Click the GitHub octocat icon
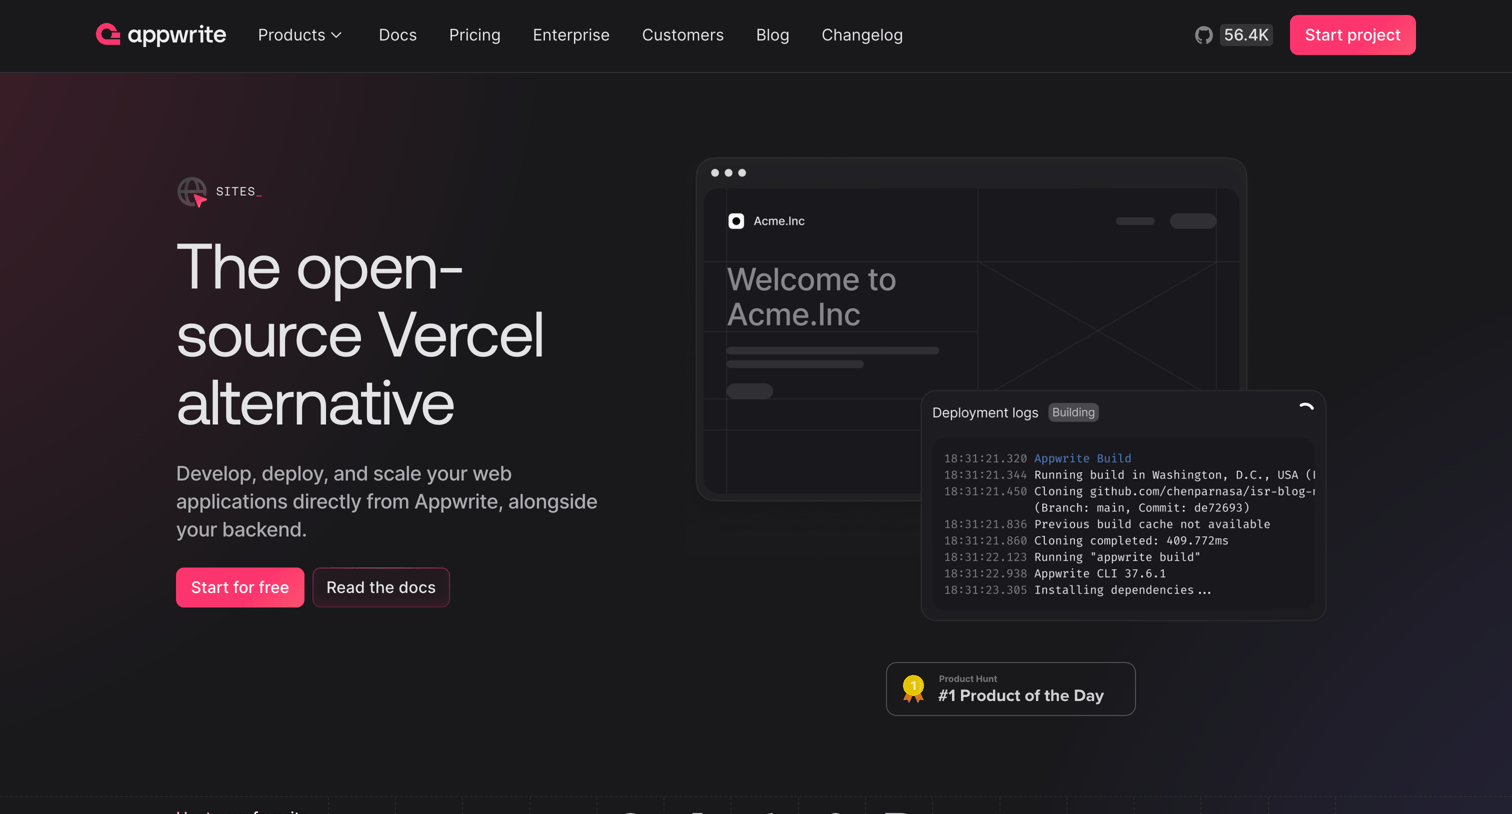The width and height of the screenshot is (1512, 814). (x=1204, y=35)
